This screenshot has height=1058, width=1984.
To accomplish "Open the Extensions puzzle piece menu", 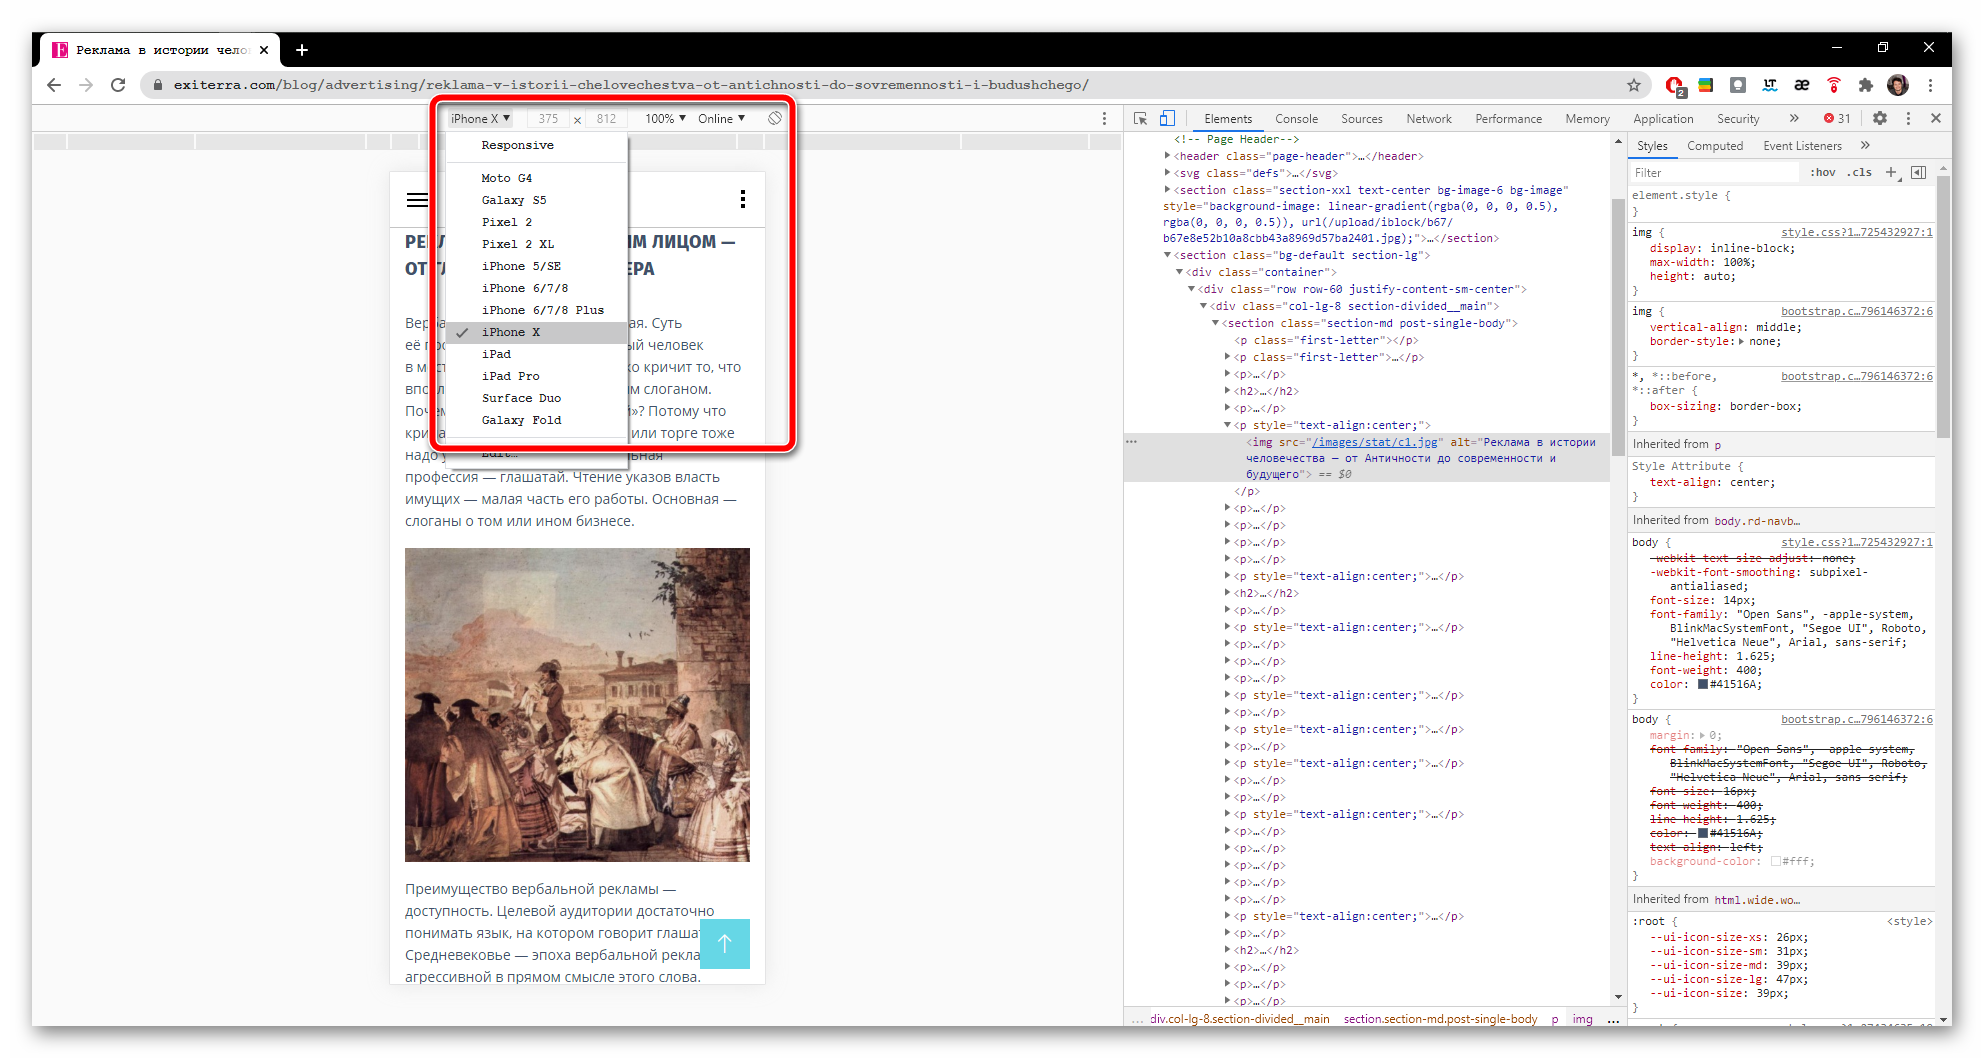I will click(1866, 85).
